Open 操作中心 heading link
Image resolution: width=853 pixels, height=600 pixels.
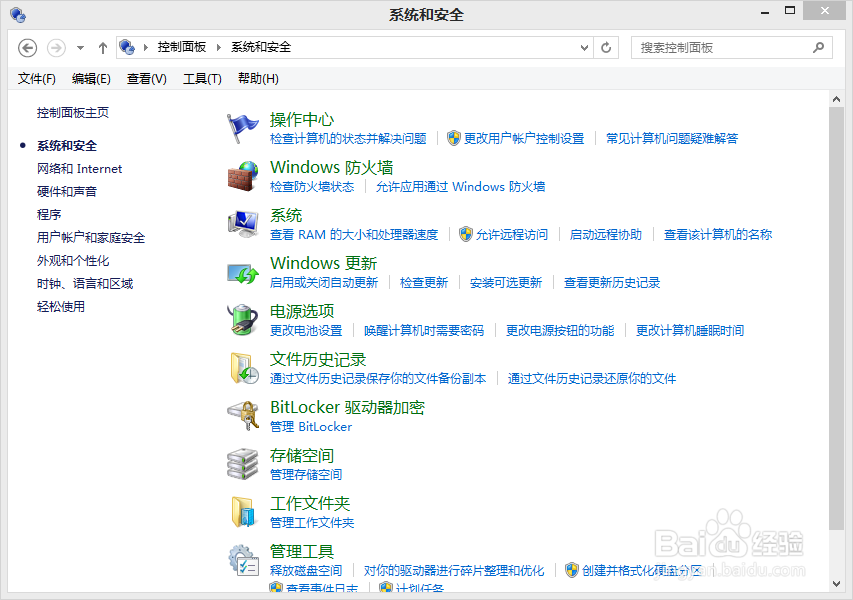click(302, 119)
